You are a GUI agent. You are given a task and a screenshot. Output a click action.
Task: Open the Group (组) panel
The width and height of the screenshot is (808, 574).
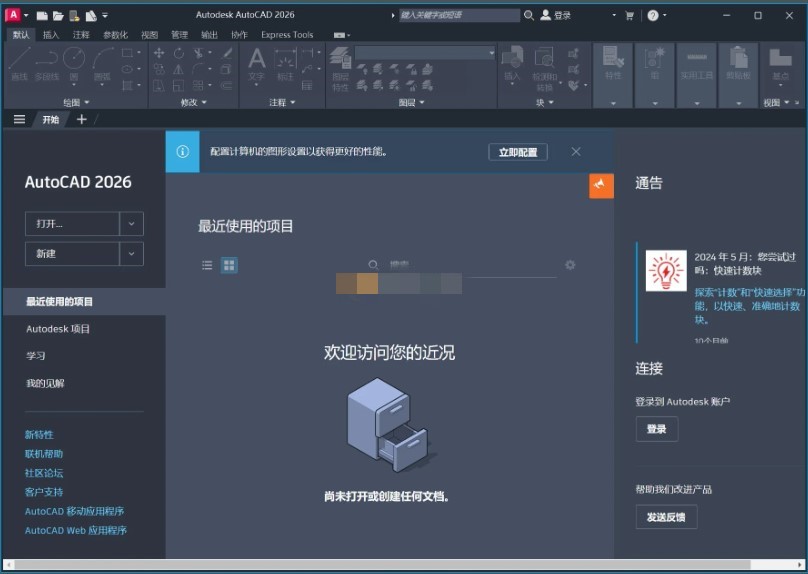tap(654, 75)
